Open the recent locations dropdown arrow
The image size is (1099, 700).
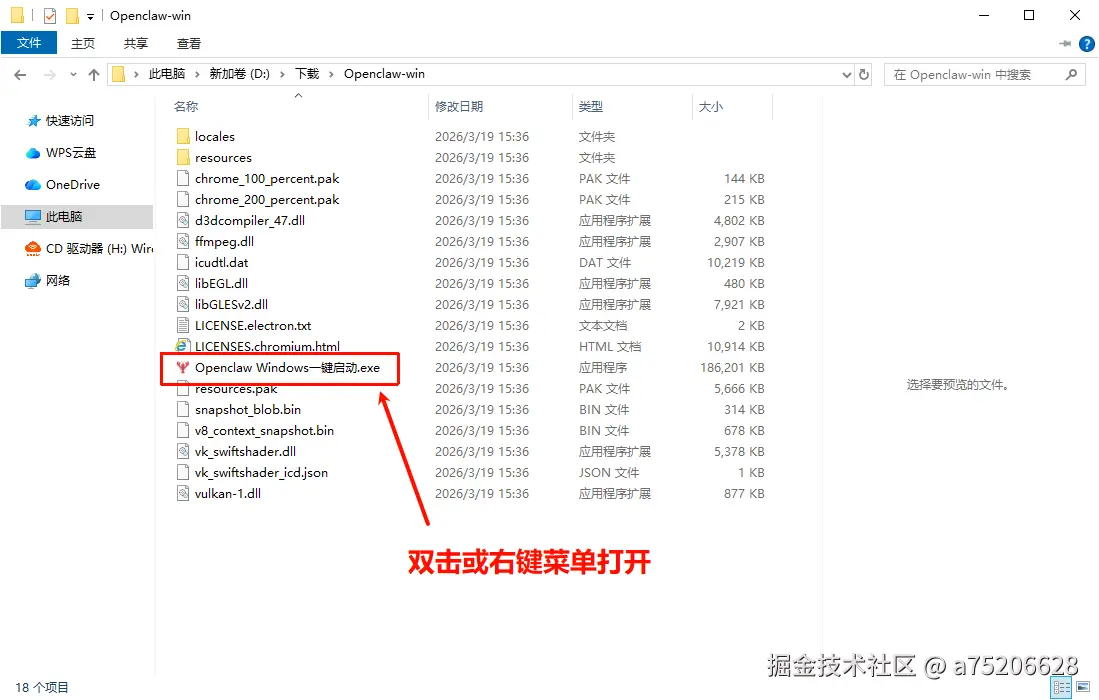click(x=73, y=74)
